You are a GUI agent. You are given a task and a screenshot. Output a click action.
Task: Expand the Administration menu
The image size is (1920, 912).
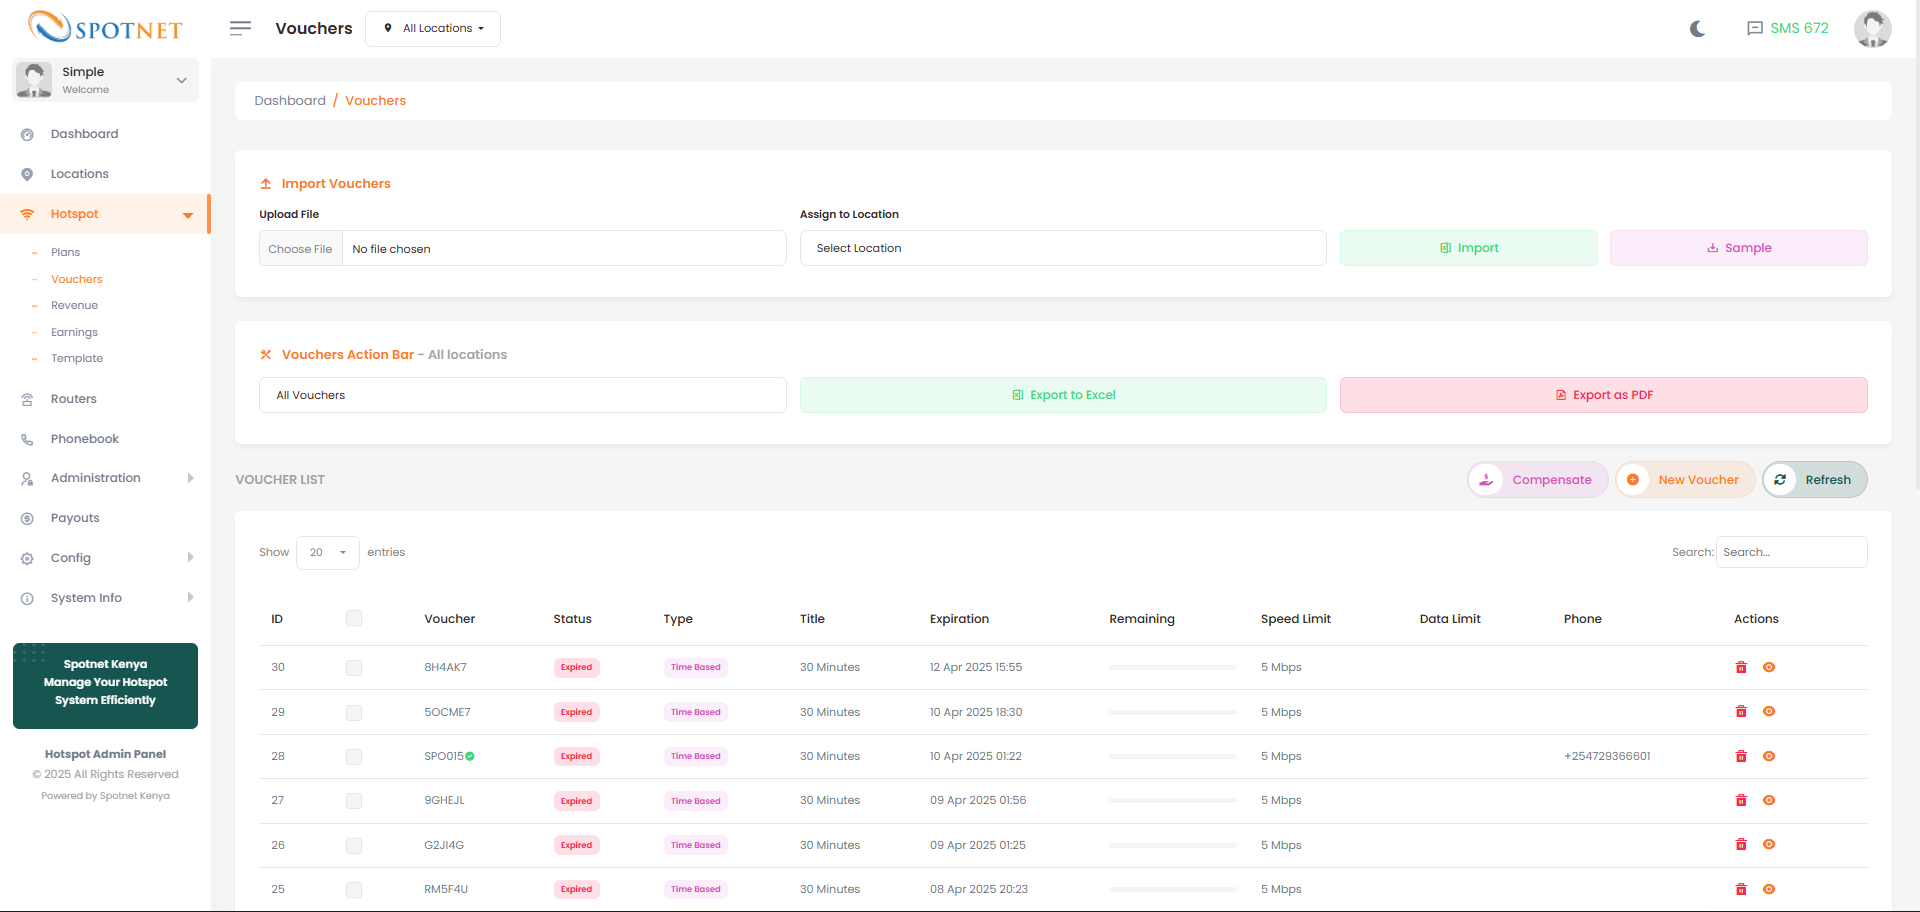(x=96, y=478)
